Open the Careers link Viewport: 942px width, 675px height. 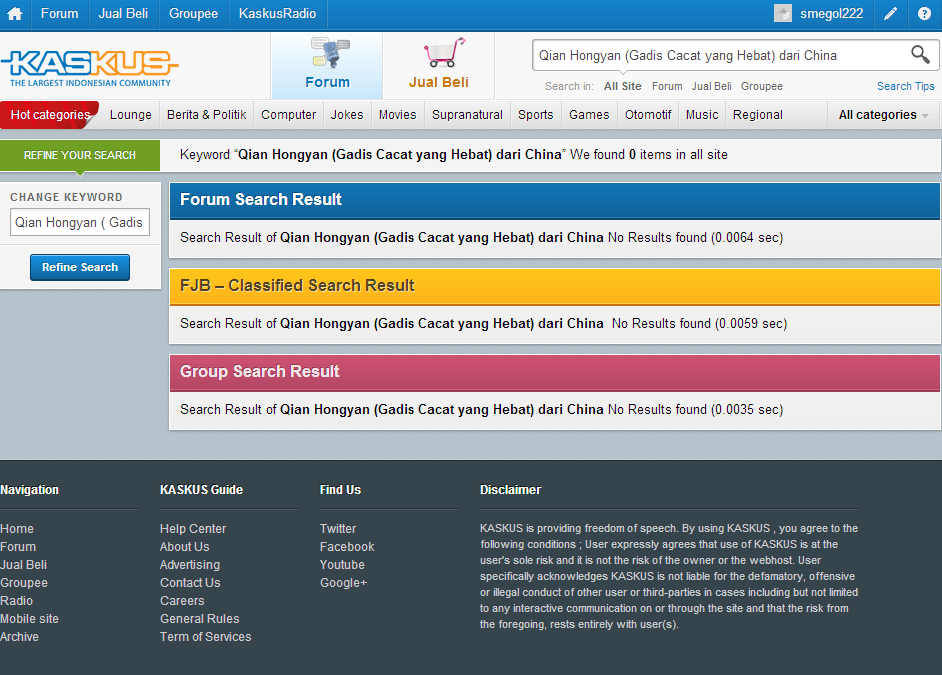182,601
